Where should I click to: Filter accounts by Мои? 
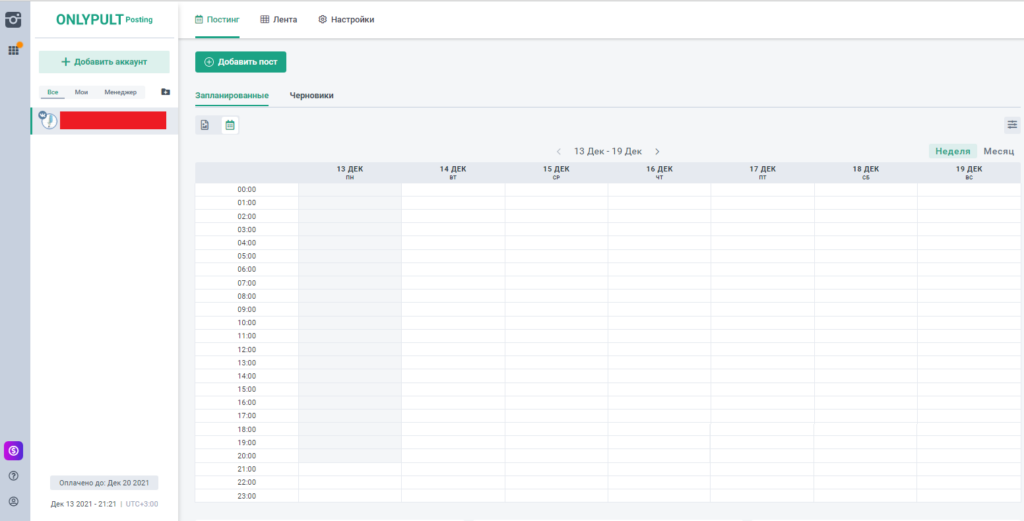82,92
